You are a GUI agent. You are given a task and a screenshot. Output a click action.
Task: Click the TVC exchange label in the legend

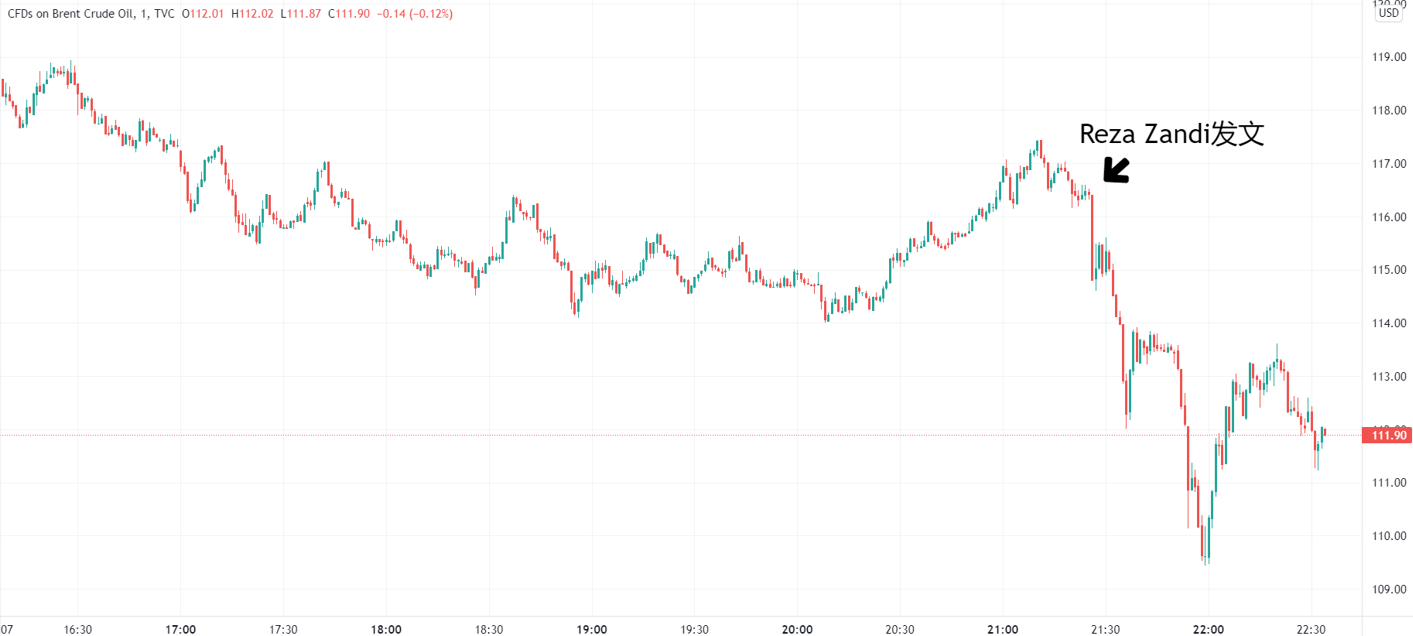165,14
